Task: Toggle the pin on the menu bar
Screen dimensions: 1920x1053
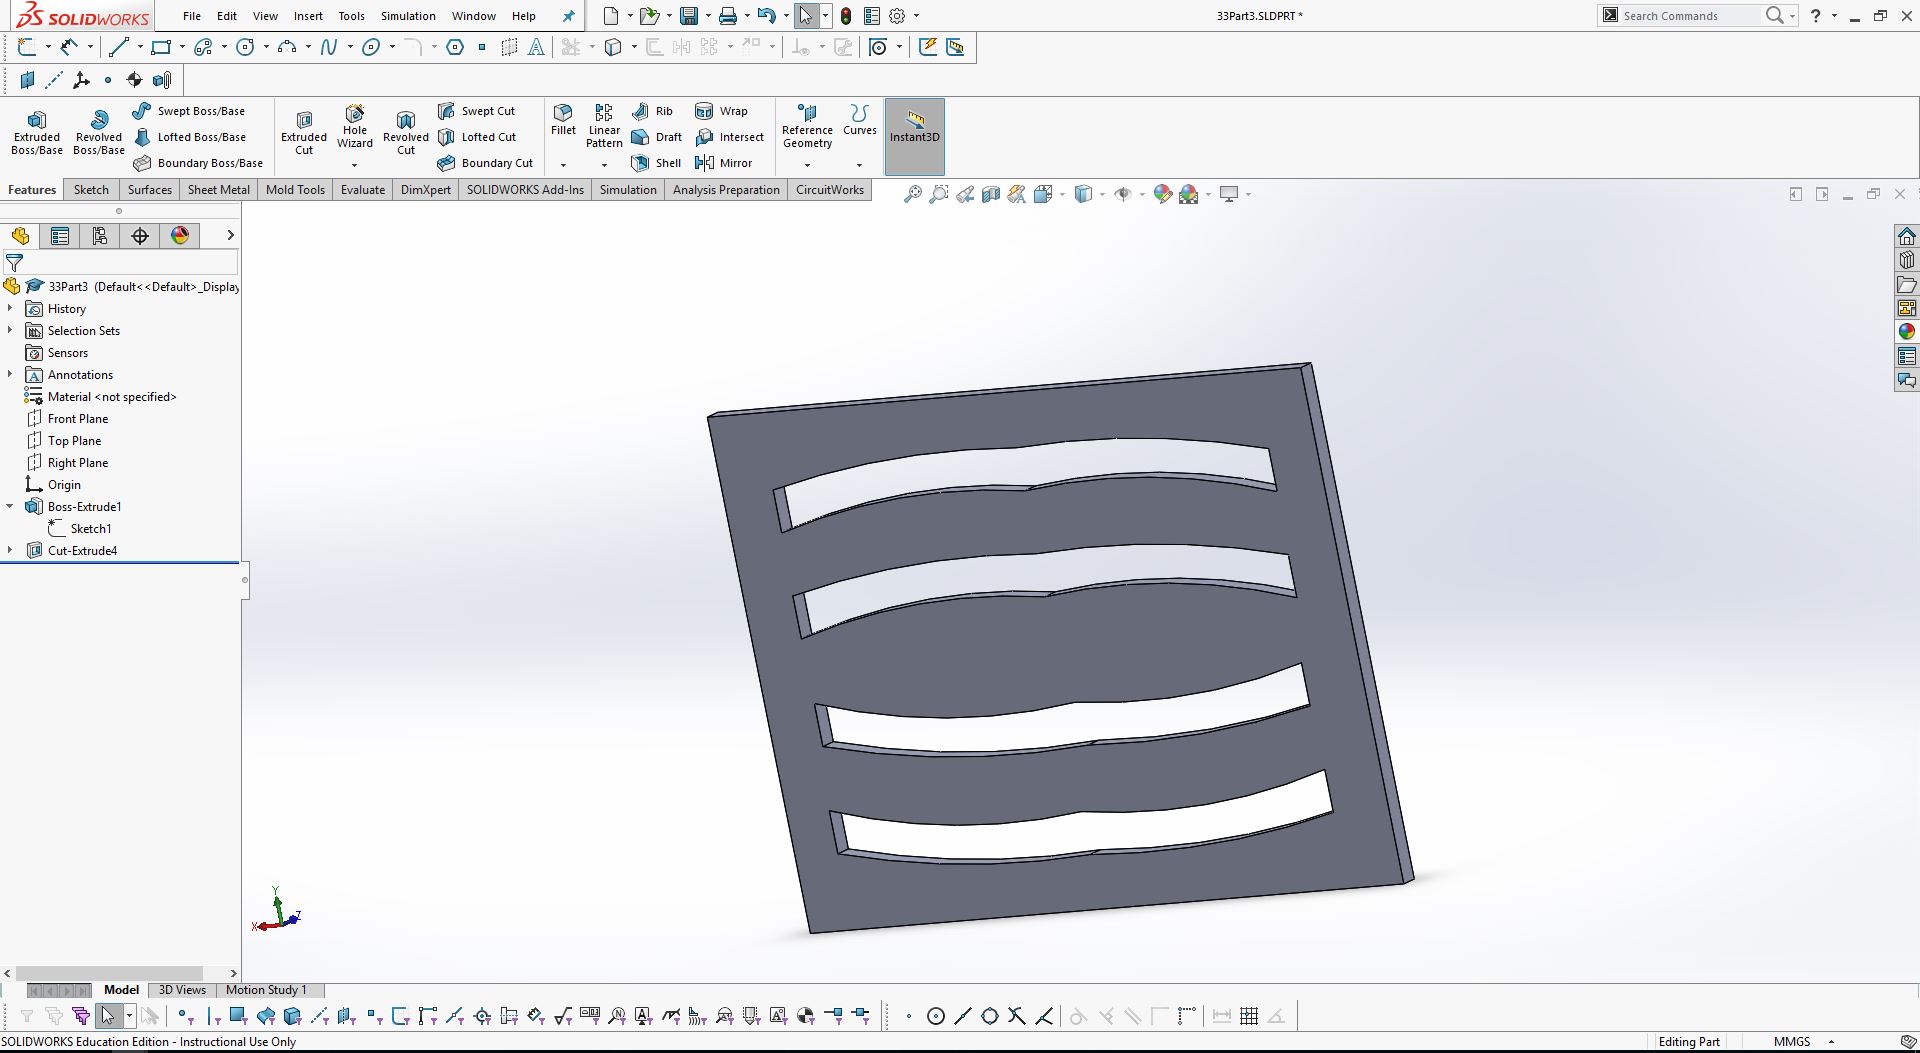Action: point(569,16)
